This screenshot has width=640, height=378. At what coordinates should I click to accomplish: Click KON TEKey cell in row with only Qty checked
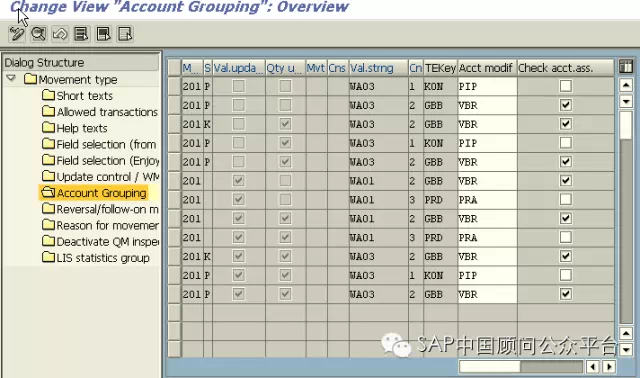pos(440,143)
